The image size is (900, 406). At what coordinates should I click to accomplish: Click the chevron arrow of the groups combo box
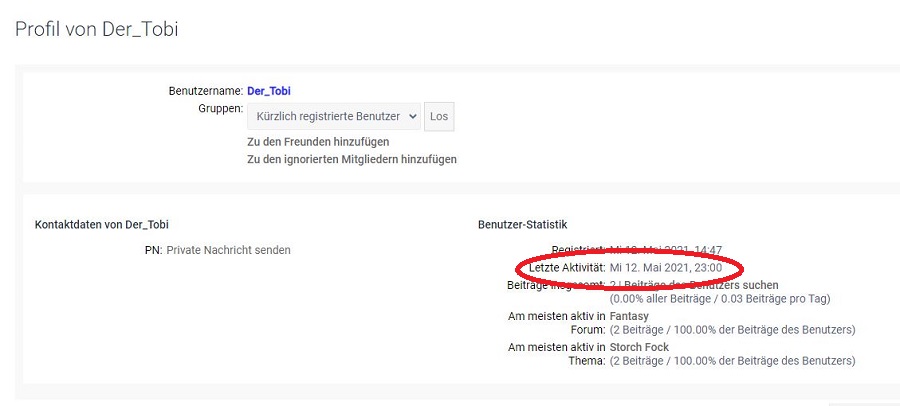point(412,117)
